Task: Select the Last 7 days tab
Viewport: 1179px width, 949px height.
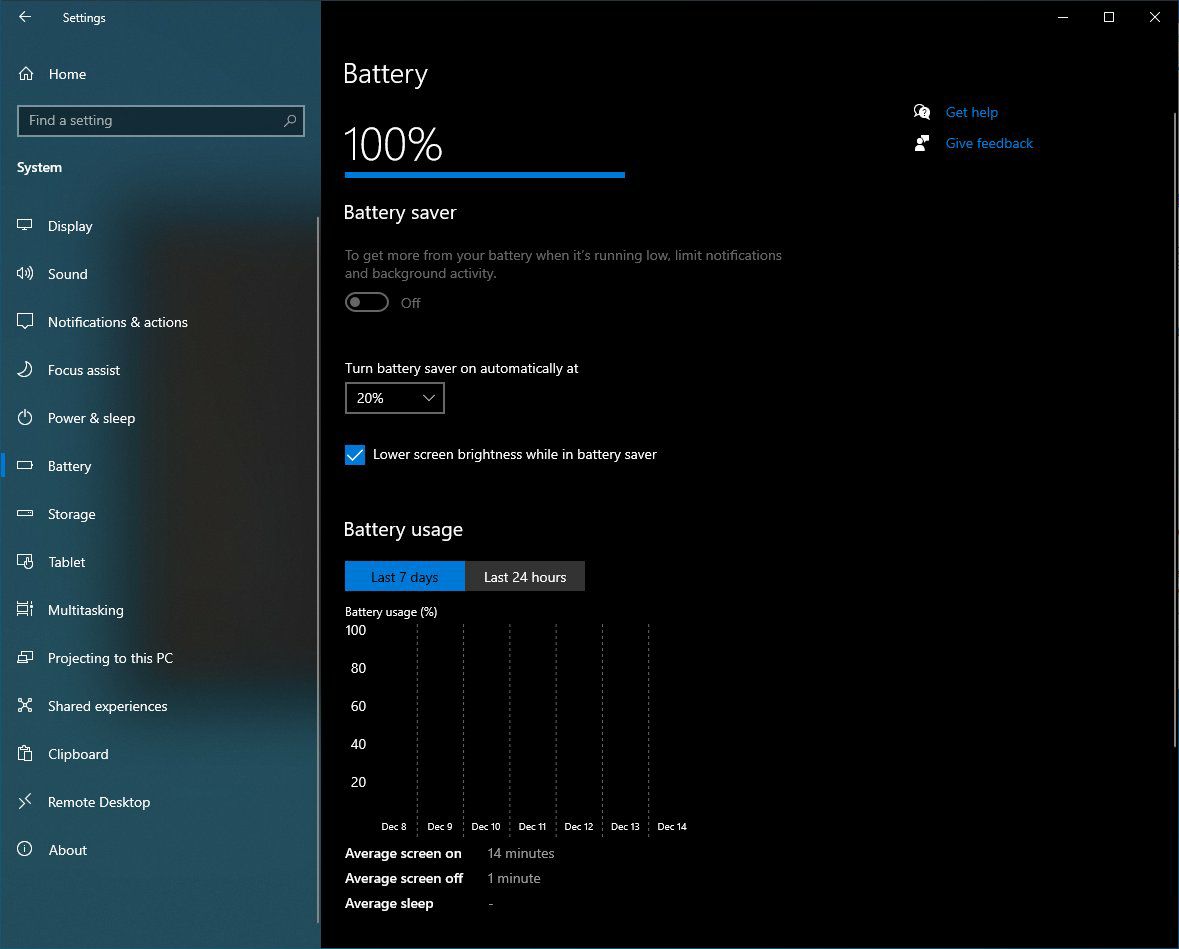Action: coord(405,577)
